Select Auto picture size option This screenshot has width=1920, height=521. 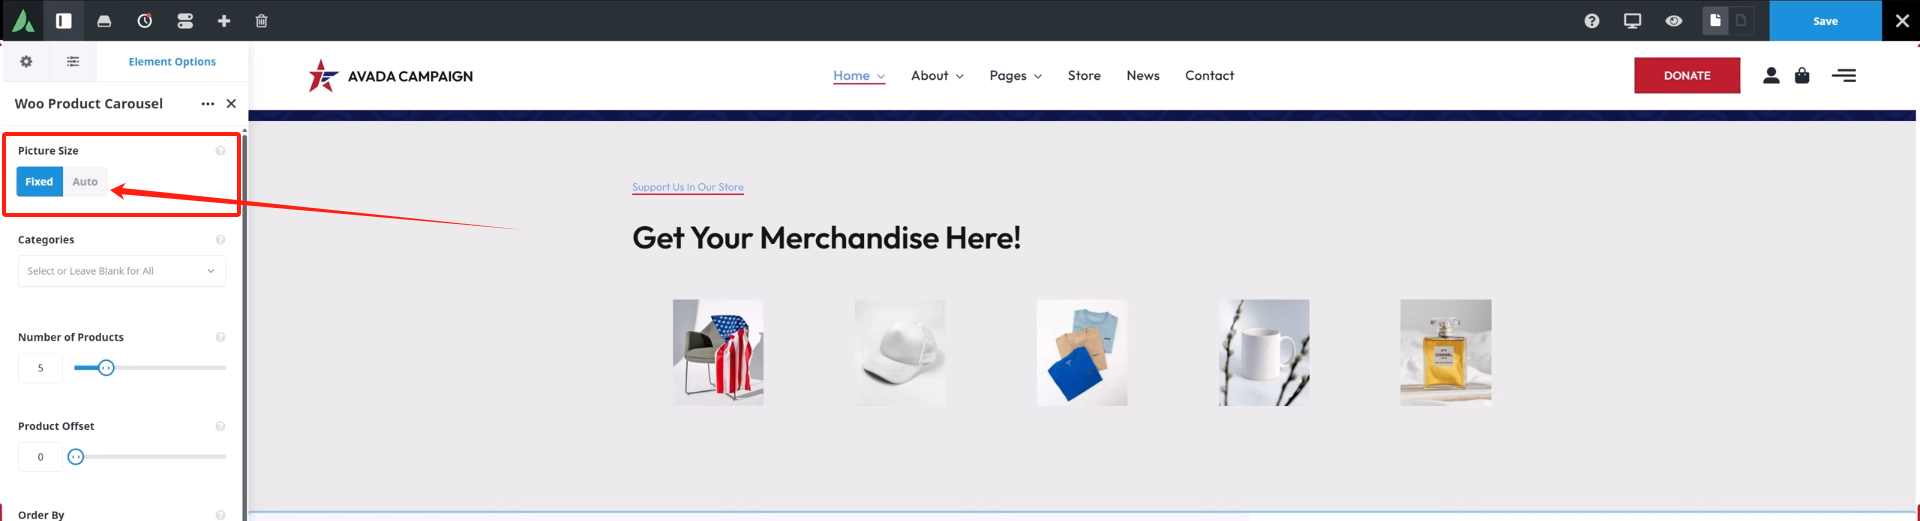point(85,182)
